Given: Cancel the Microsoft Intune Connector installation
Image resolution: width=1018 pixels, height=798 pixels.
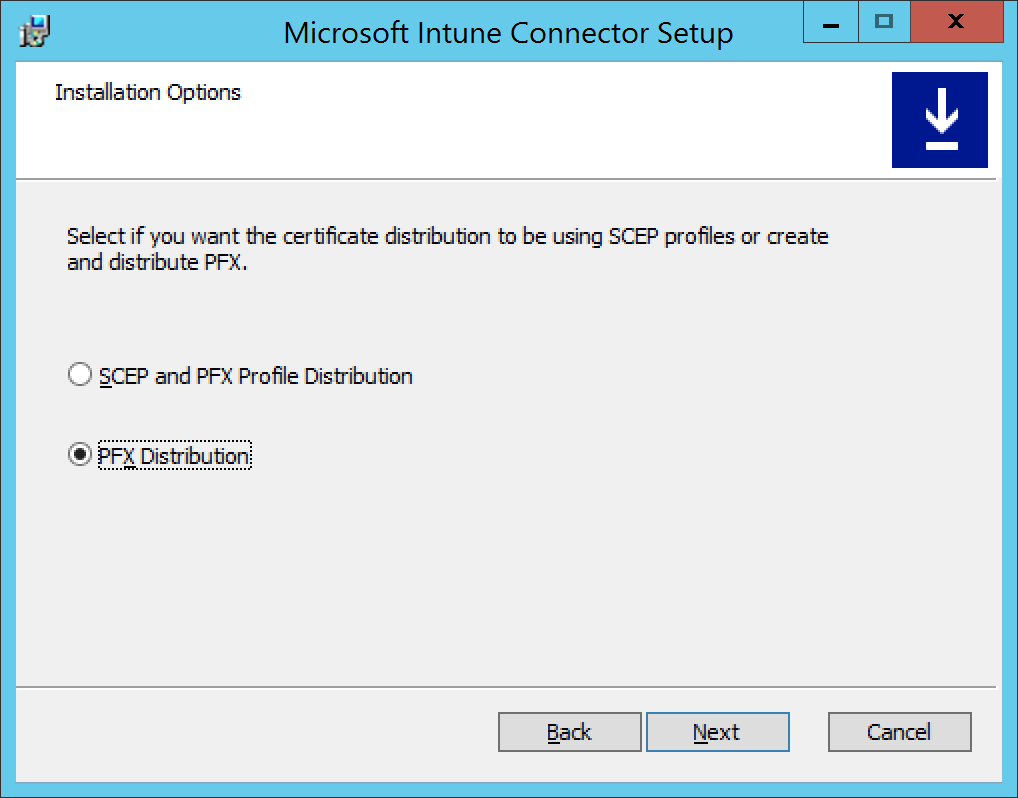Looking at the screenshot, I should click(x=898, y=731).
